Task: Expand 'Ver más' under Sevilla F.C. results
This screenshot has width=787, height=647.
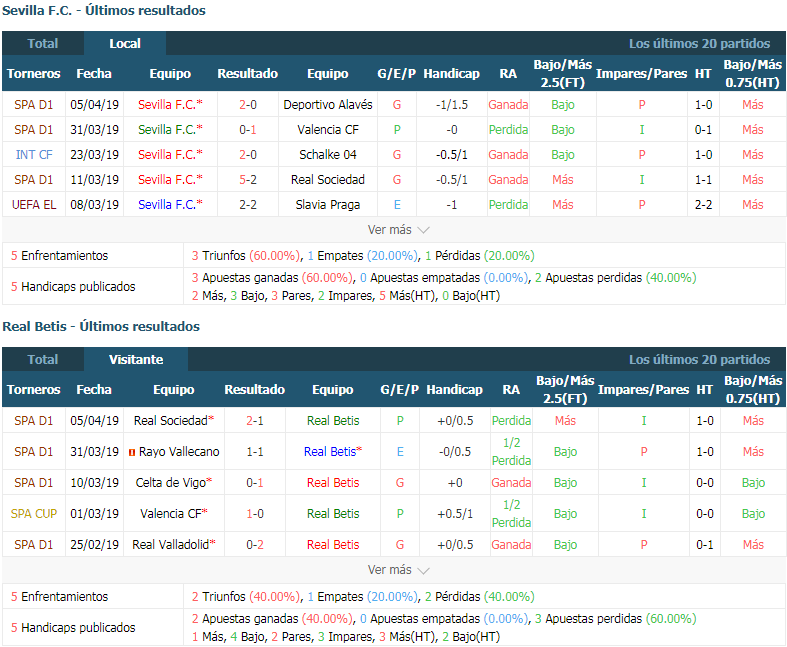Action: coord(398,230)
